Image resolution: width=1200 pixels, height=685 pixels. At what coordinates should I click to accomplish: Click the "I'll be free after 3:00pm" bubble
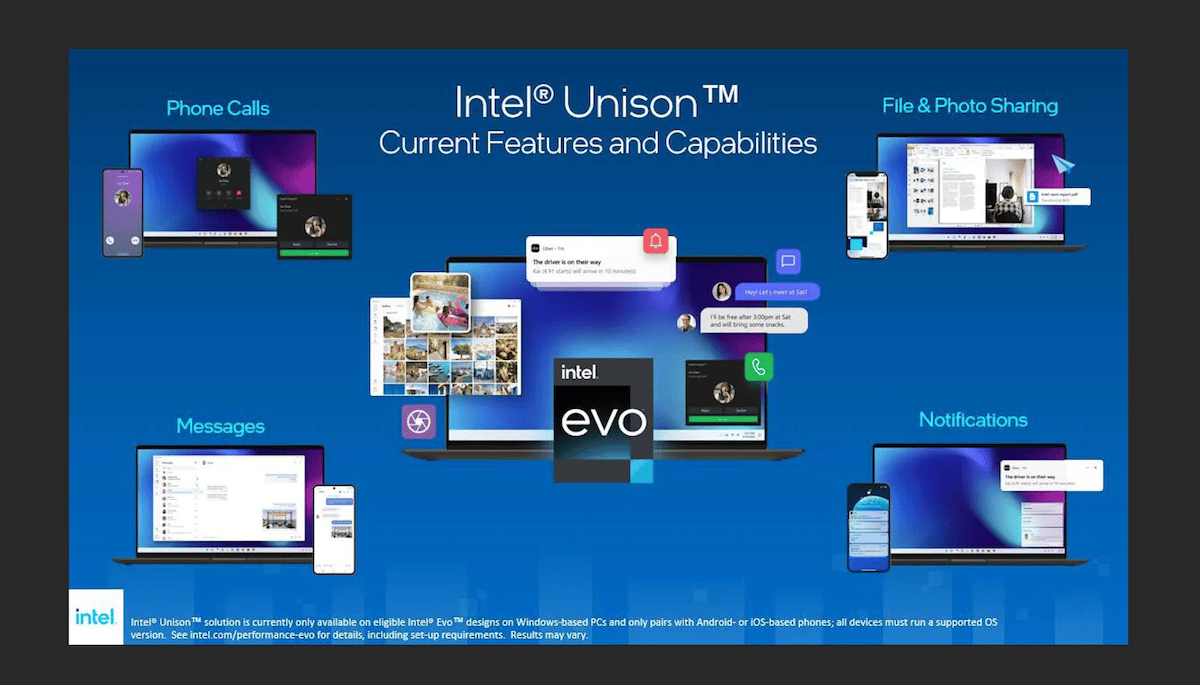click(x=754, y=320)
